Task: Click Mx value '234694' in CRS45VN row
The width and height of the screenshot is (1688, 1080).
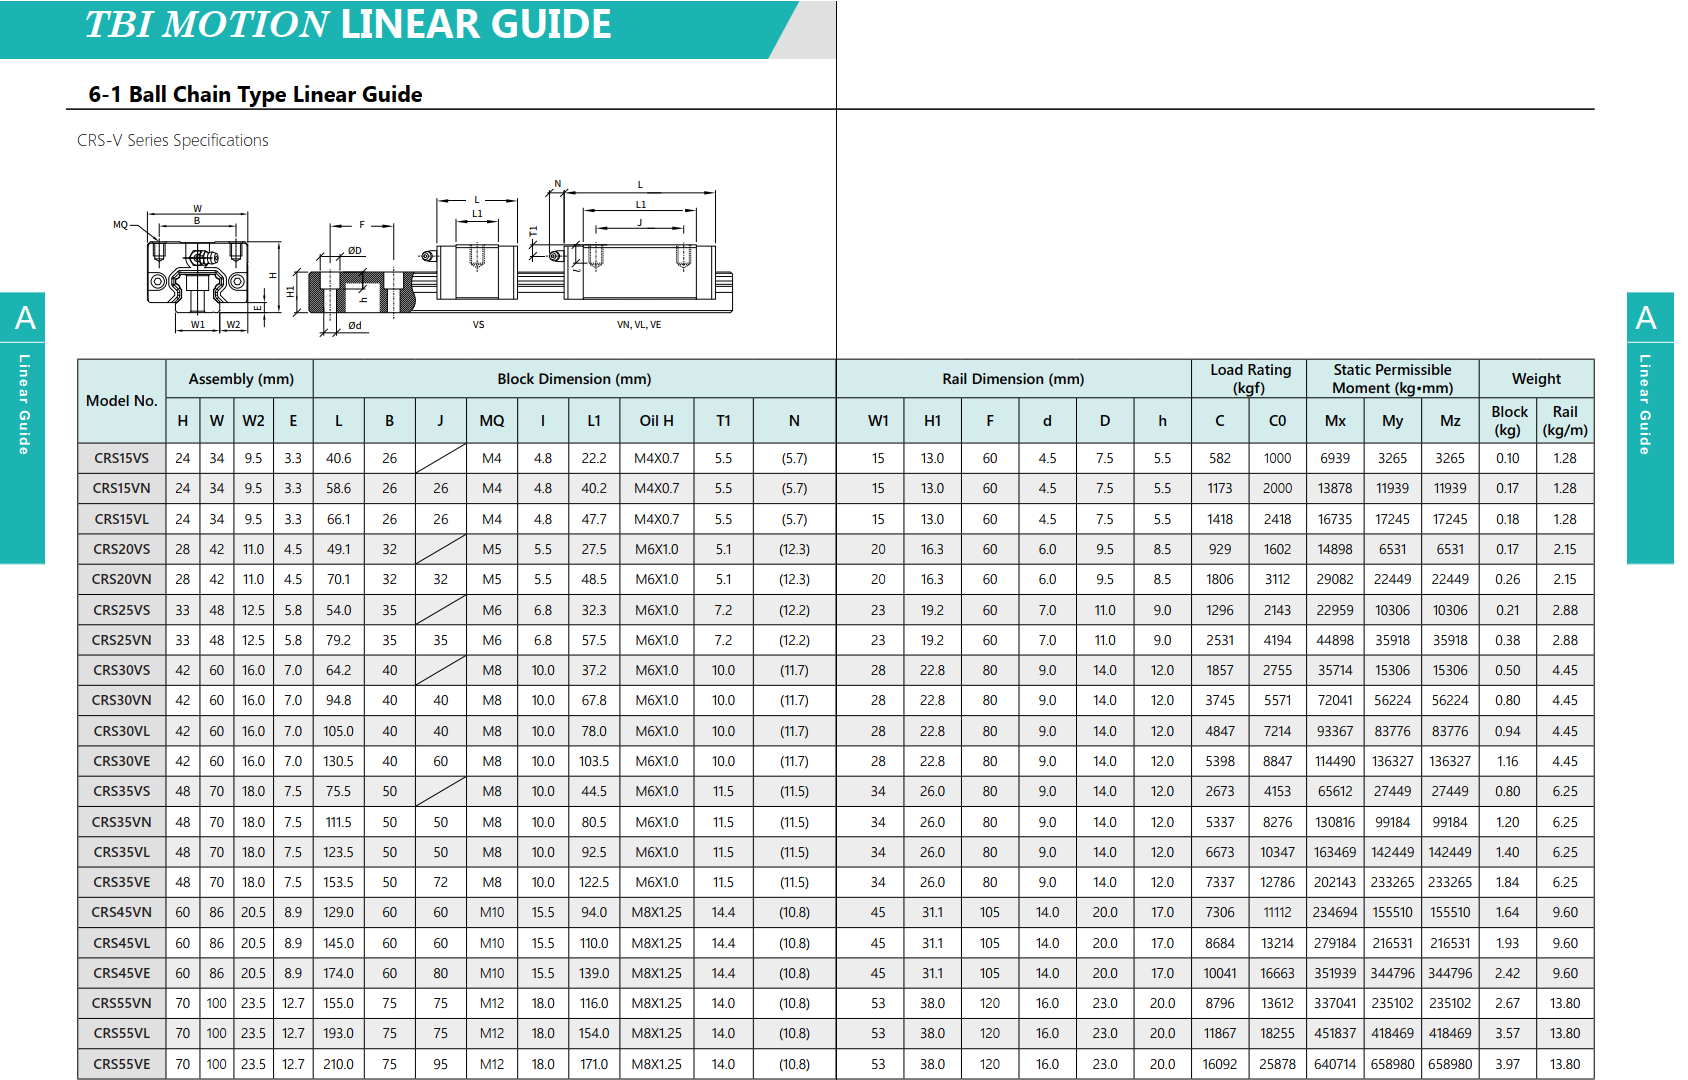Action: pyautogui.click(x=1335, y=912)
